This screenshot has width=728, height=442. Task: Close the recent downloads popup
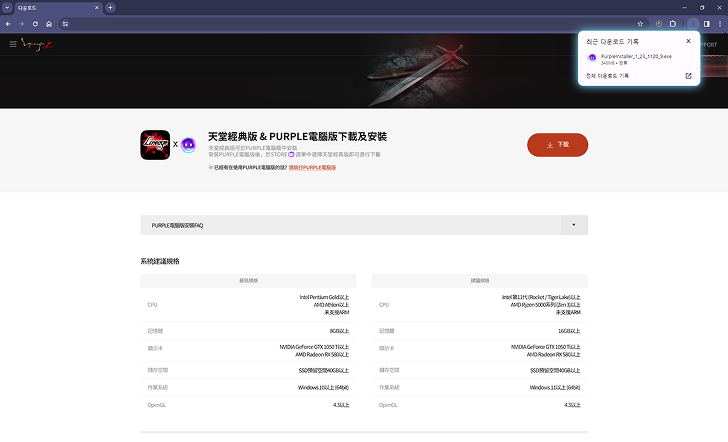[x=688, y=41]
